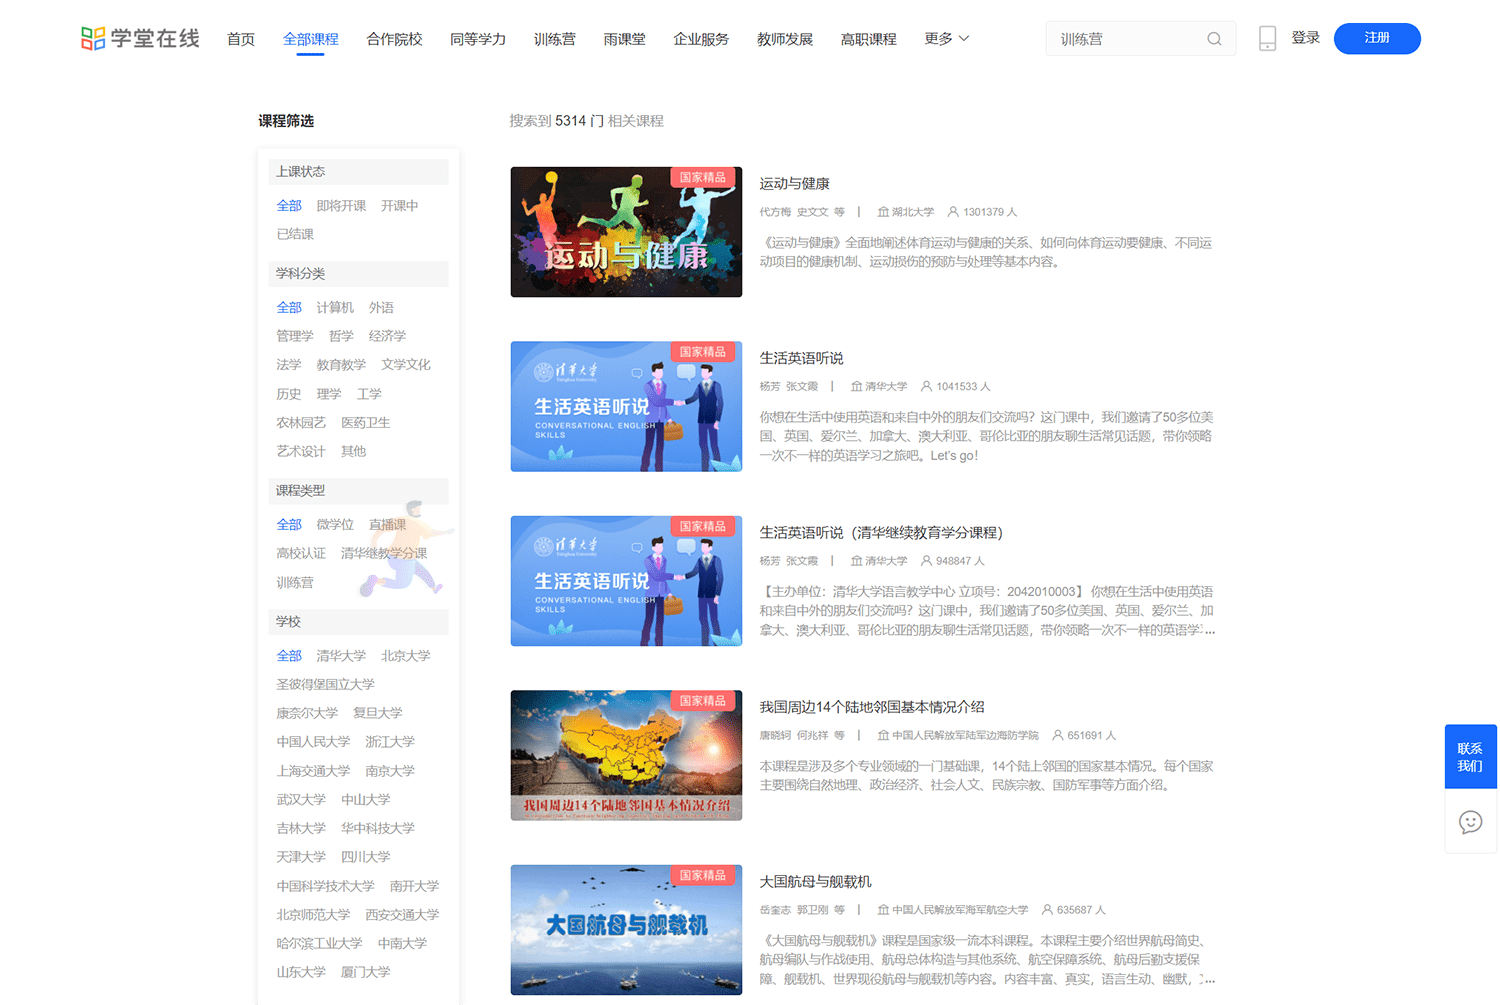Filter school by 华中科技大学
The height and width of the screenshot is (1005, 1500).
click(x=377, y=828)
